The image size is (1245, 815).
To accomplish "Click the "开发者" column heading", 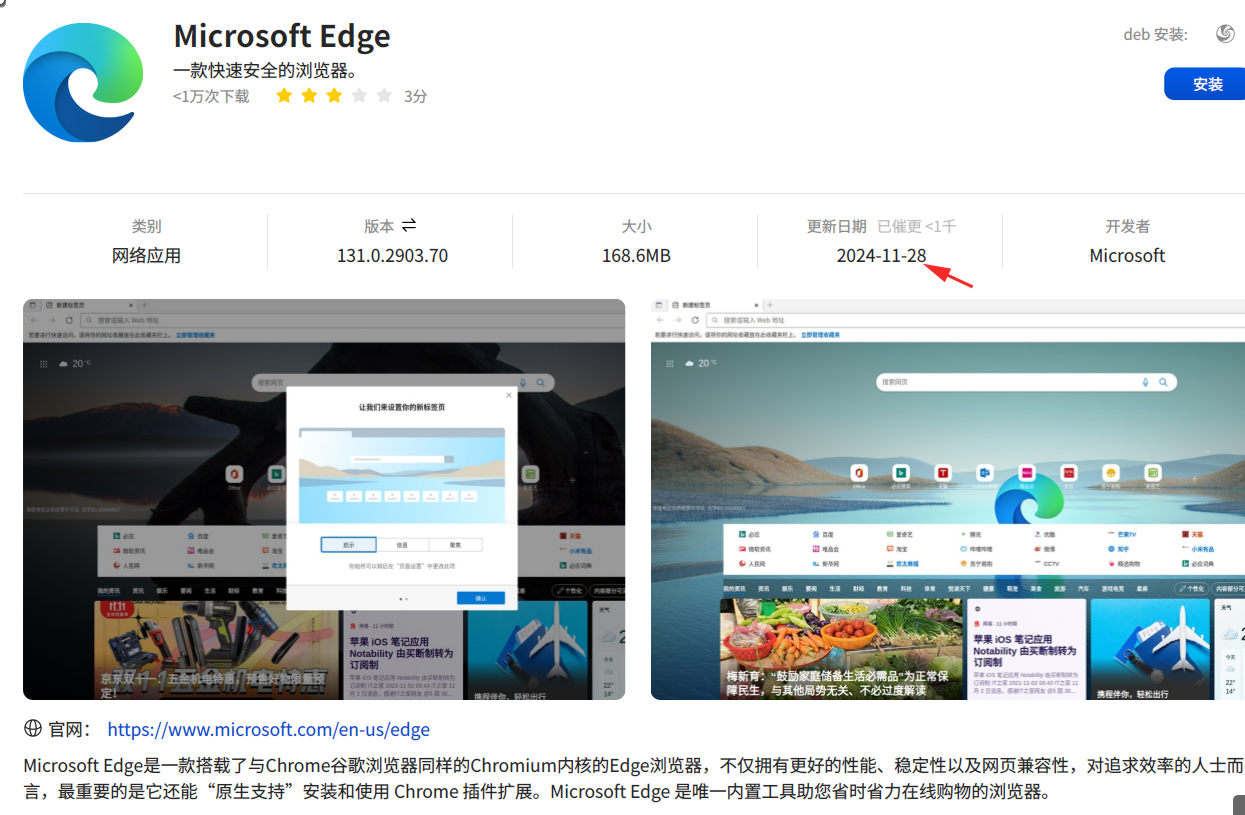I will coord(1127,227).
